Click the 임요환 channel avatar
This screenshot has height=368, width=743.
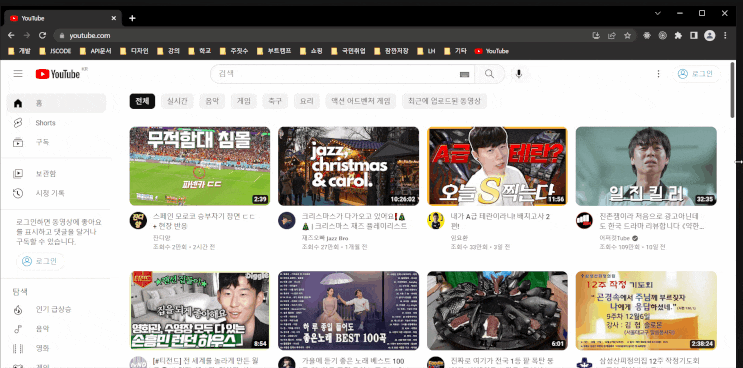pos(435,221)
